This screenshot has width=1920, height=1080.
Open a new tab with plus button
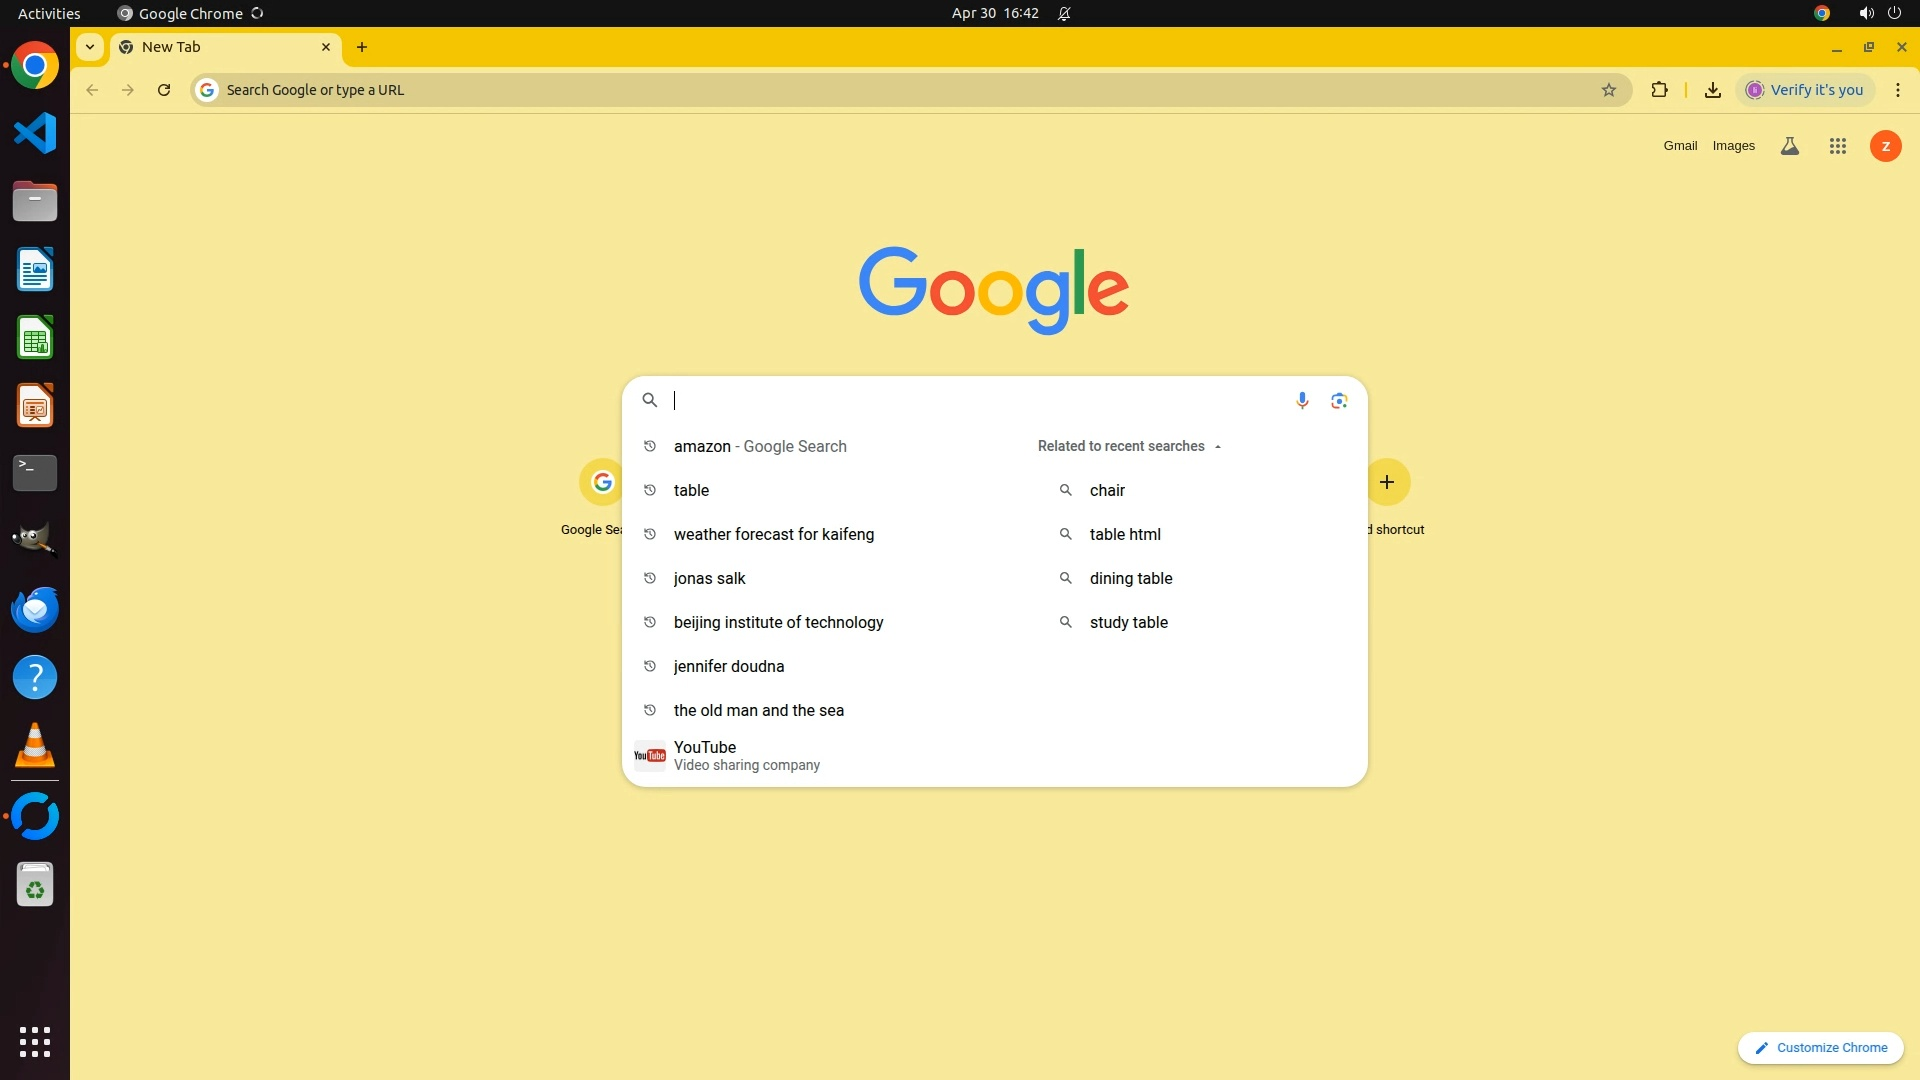coord(362,47)
